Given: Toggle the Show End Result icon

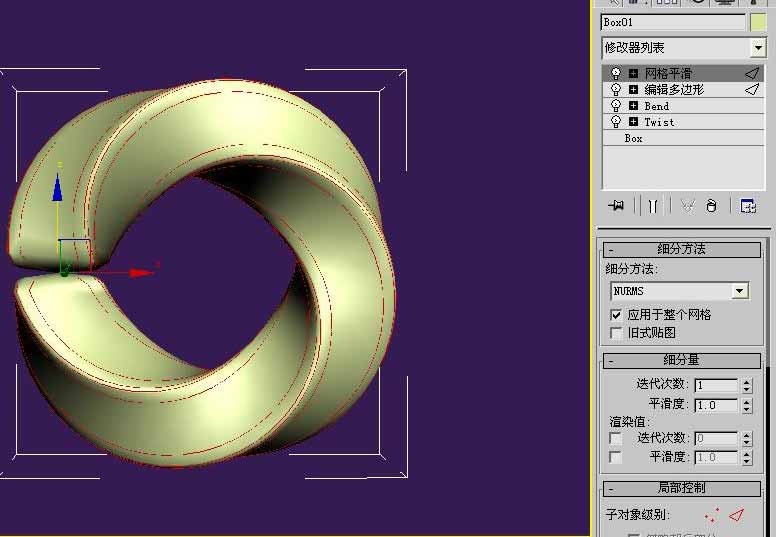Looking at the screenshot, I should (x=653, y=206).
